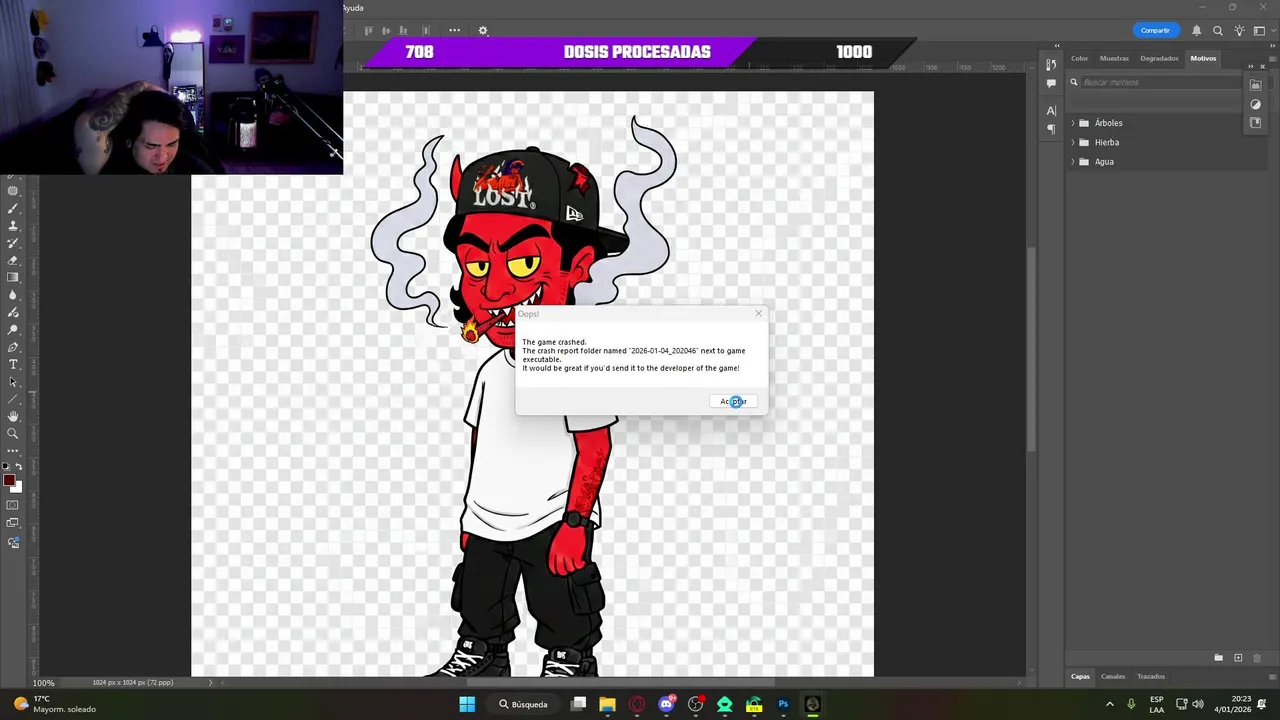The height and width of the screenshot is (720, 1280).
Task: Open the zoom percentage field 100%
Action: pos(43,683)
